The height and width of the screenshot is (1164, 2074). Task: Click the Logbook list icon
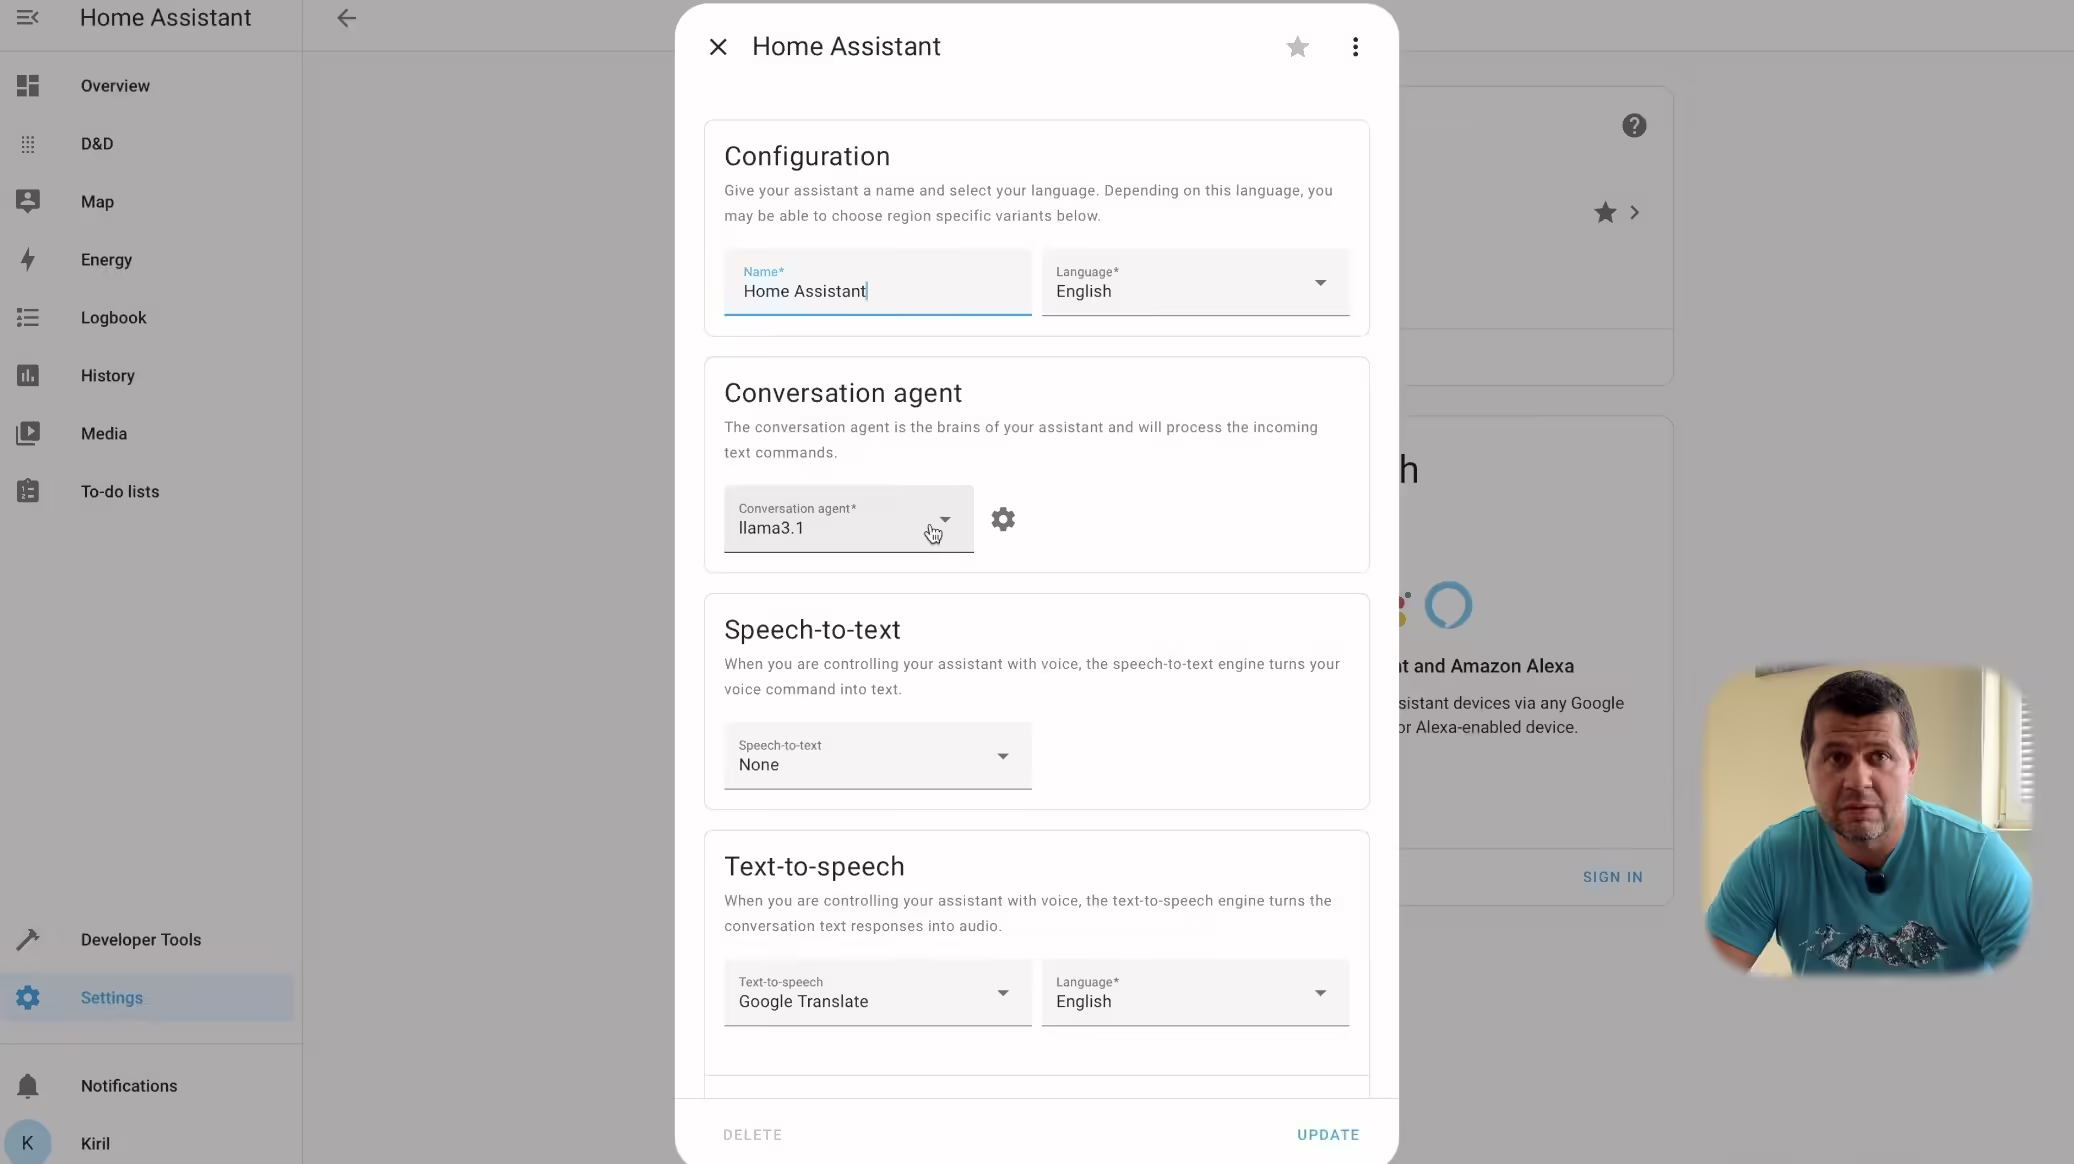click(28, 318)
